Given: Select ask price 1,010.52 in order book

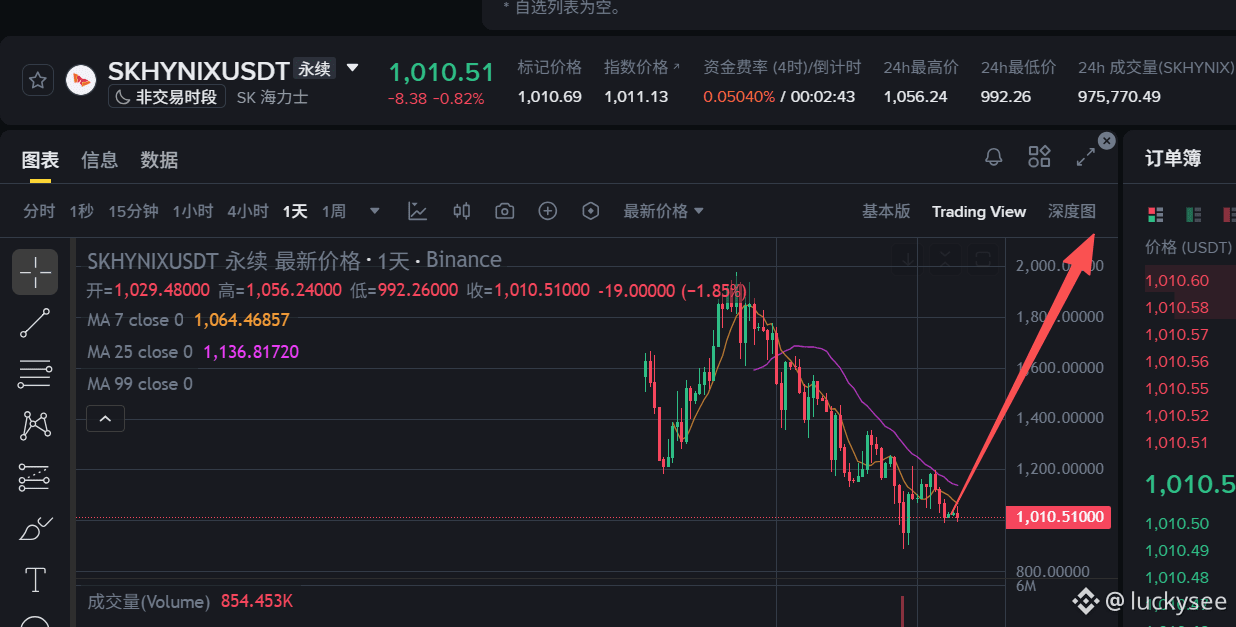Looking at the screenshot, I should point(1177,416).
